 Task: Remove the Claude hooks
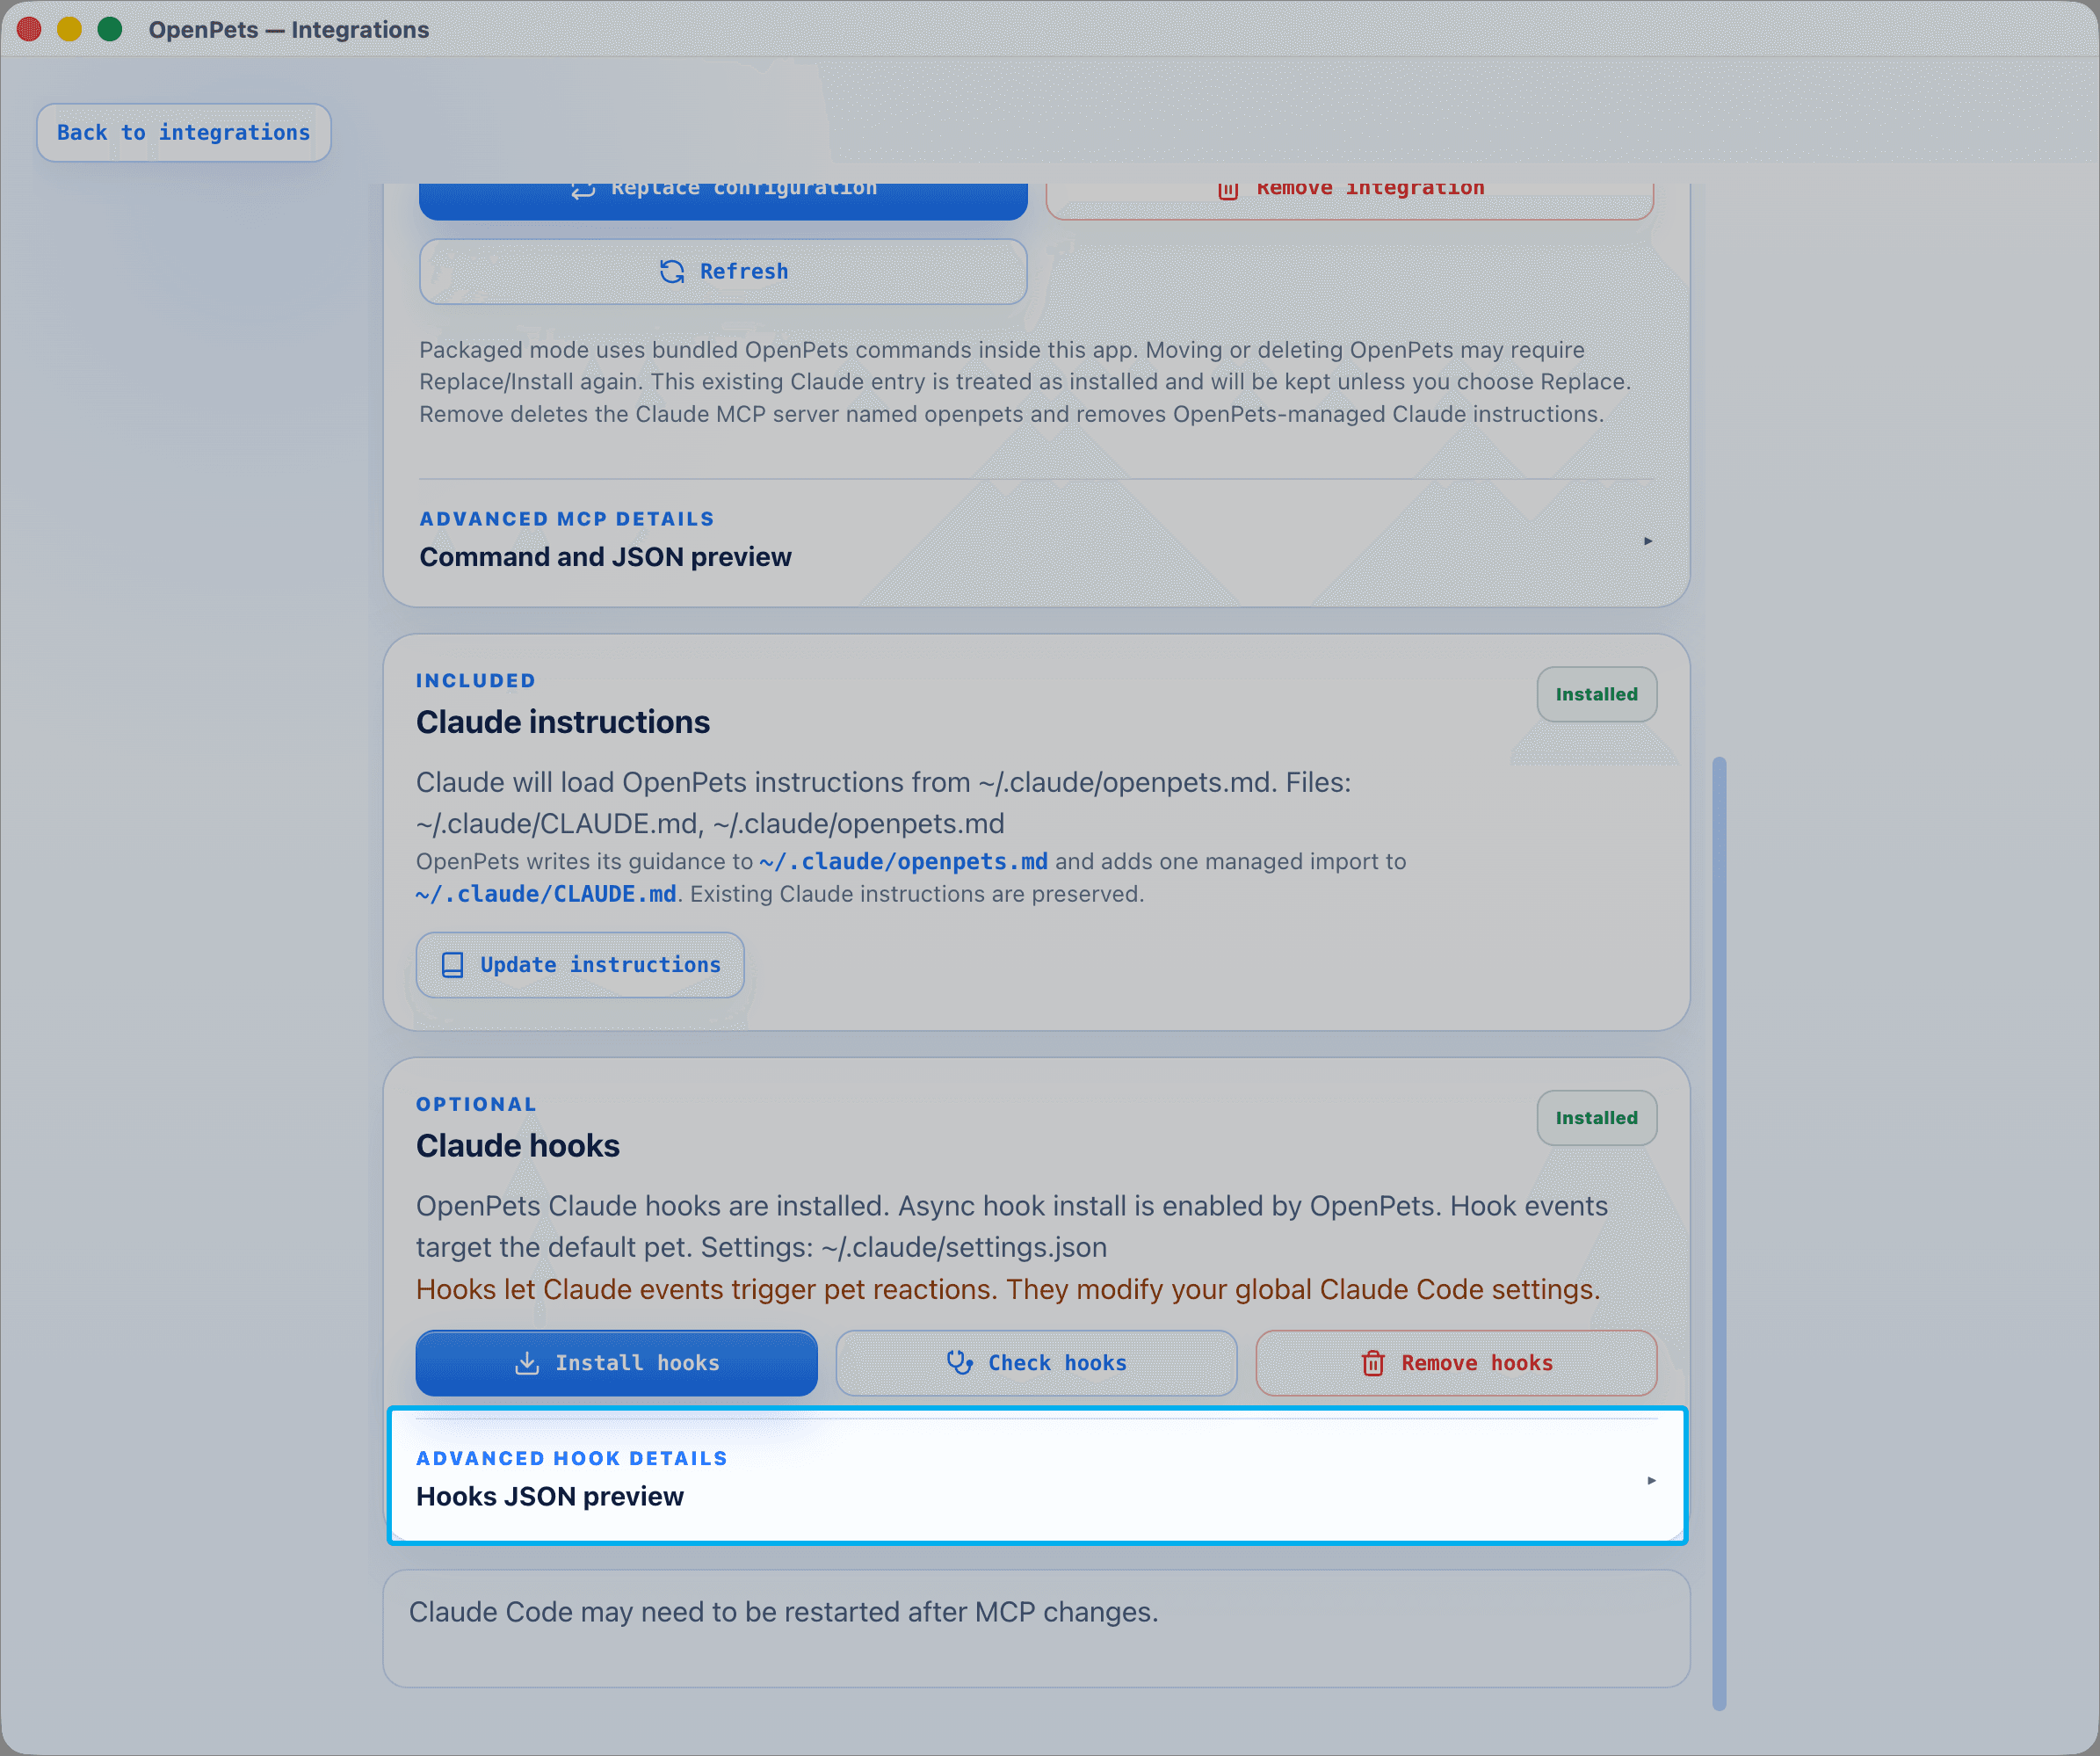pos(1456,1363)
